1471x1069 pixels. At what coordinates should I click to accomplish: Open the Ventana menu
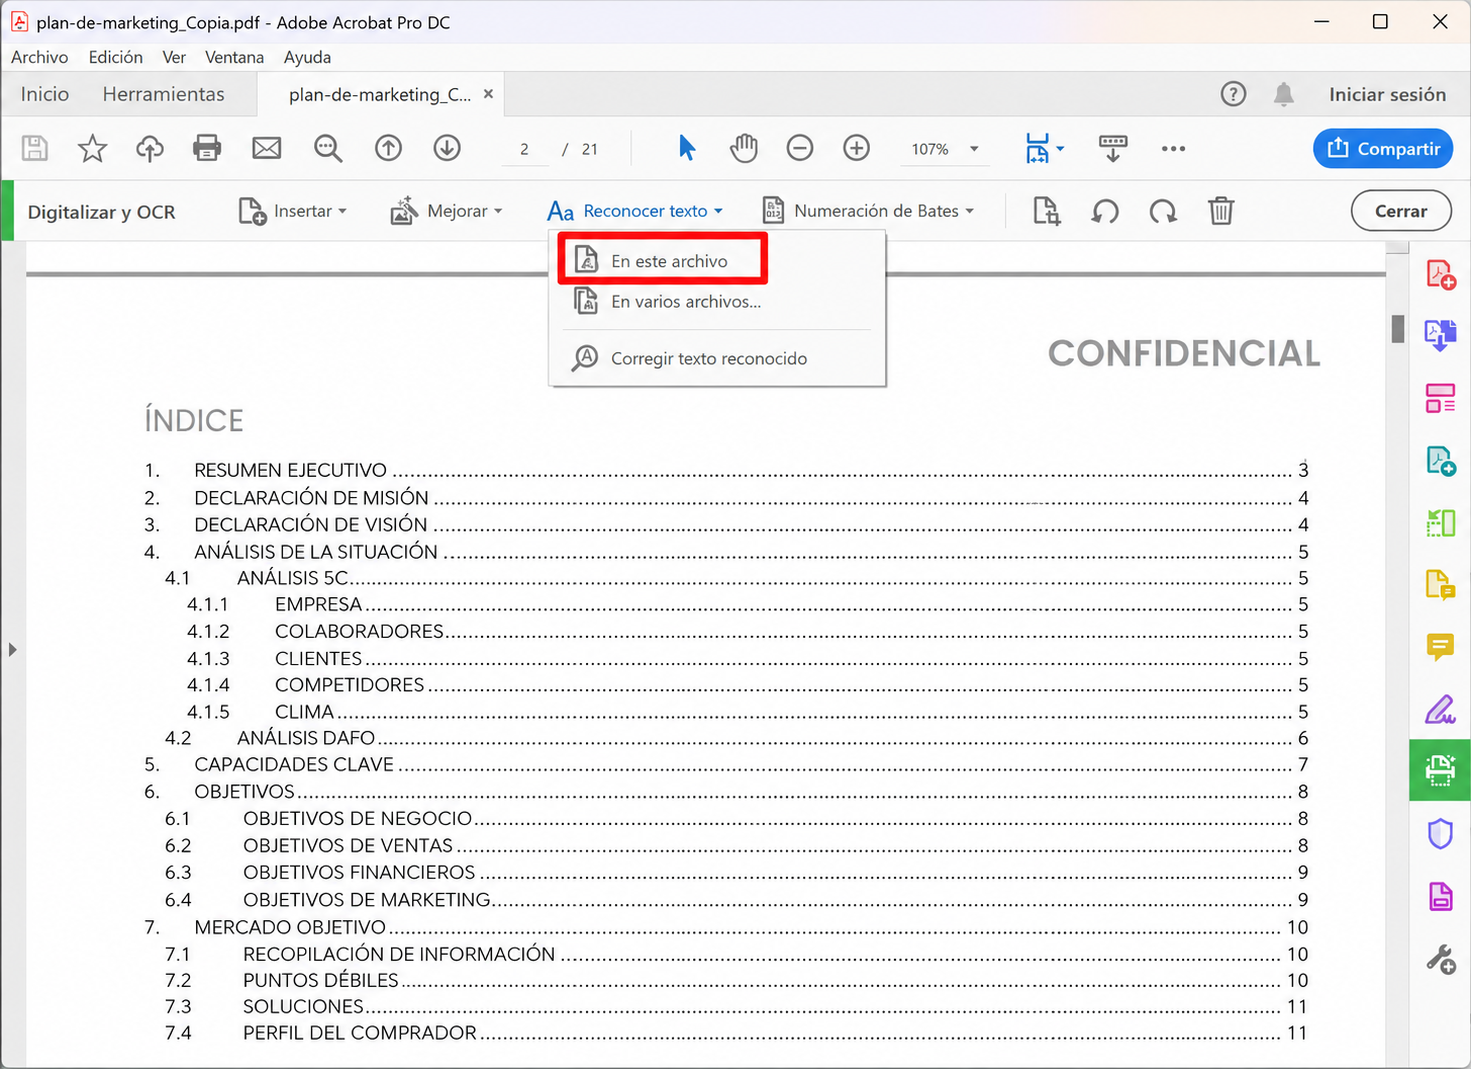[234, 57]
